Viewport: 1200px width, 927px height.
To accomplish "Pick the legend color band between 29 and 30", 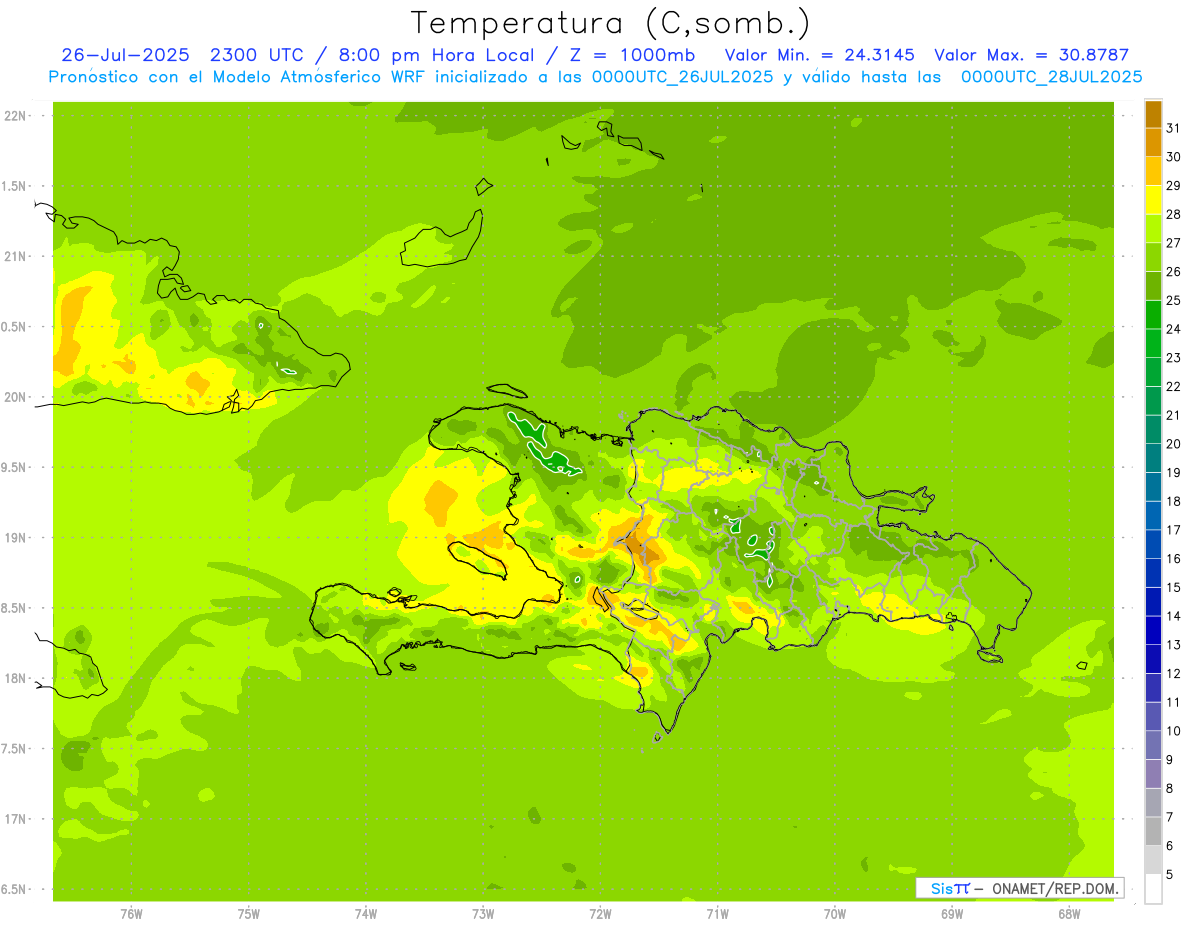I will point(1153,171).
